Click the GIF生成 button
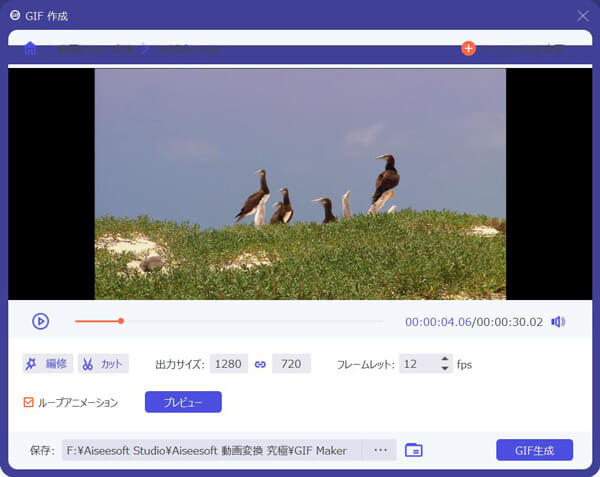600x477 pixels. (534, 450)
